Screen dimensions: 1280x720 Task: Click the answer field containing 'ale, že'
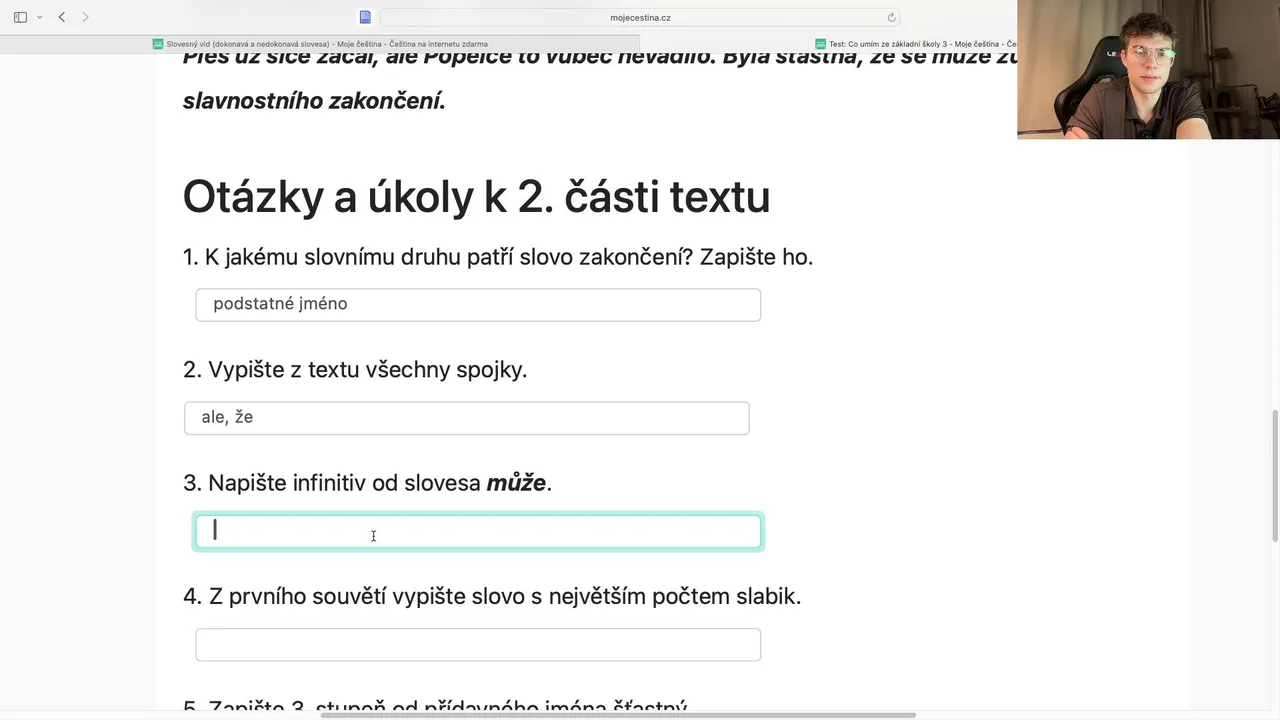466,418
